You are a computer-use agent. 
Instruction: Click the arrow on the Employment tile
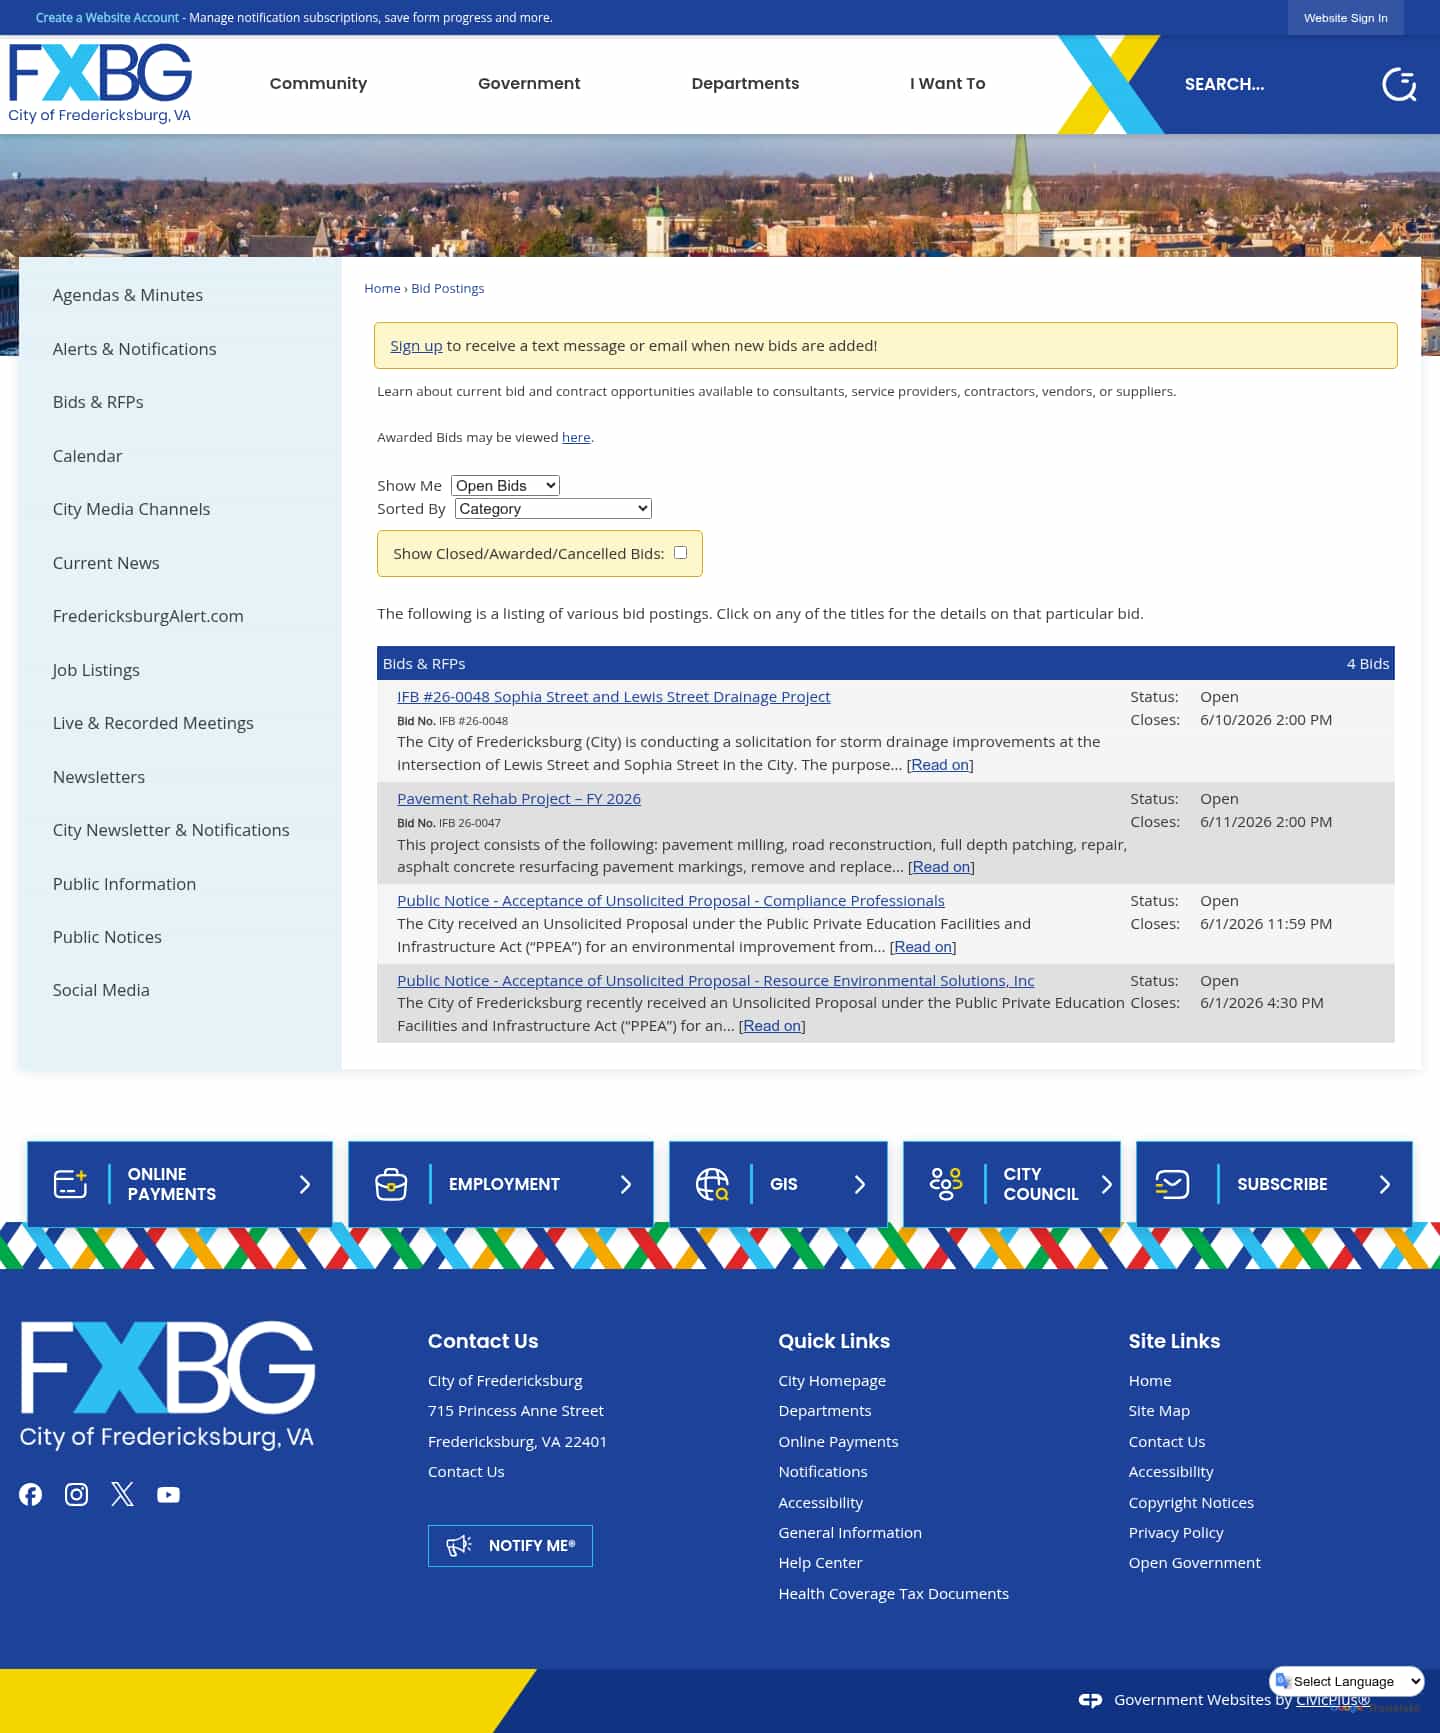click(626, 1184)
